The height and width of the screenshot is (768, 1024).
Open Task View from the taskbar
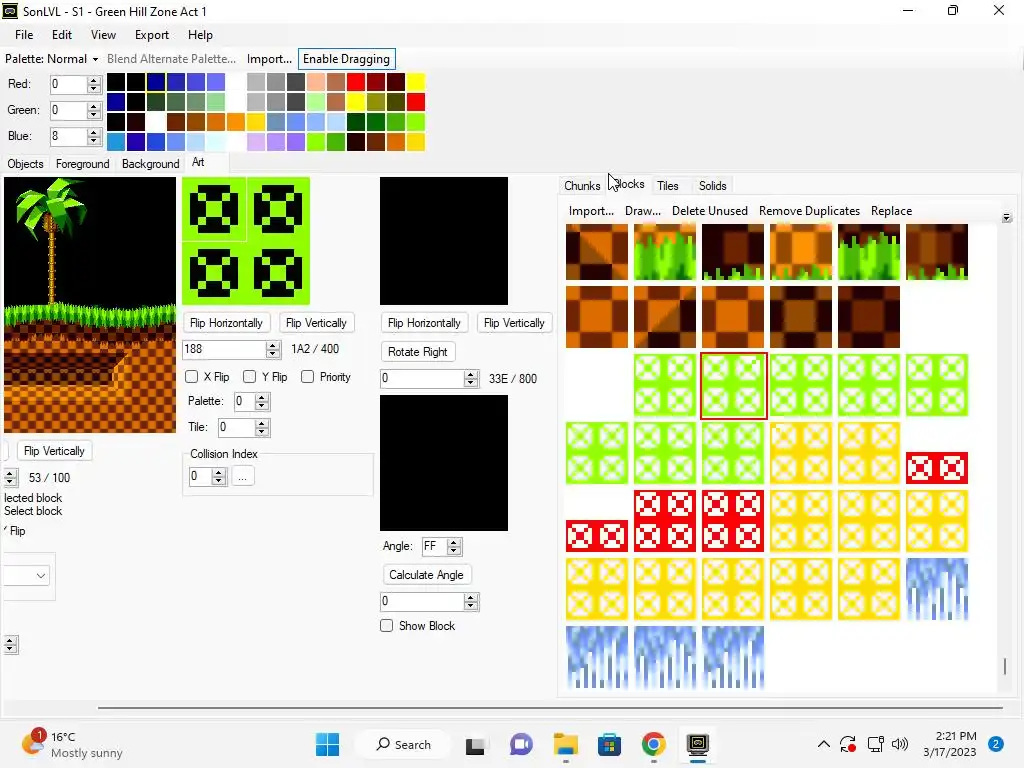coord(475,744)
